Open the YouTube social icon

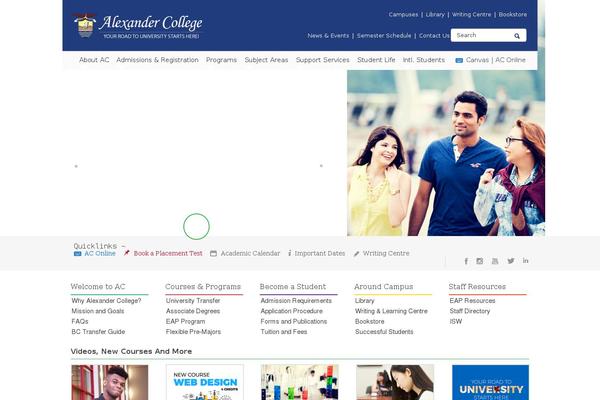pyautogui.click(x=495, y=261)
